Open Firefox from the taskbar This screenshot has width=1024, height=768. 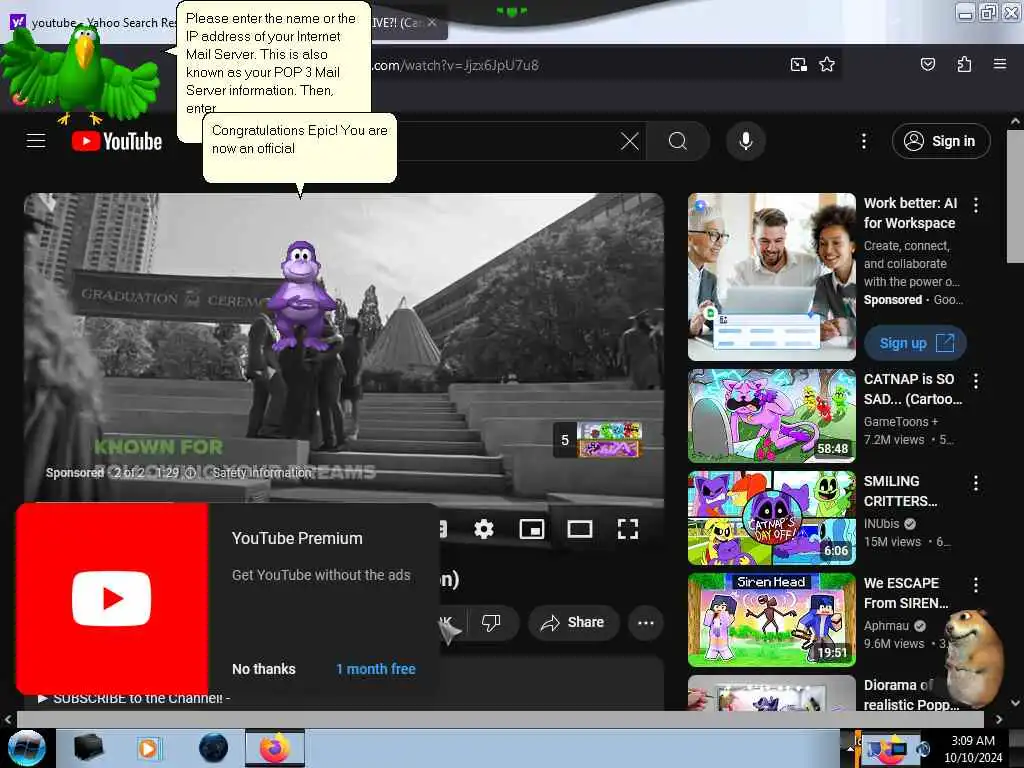(x=275, y=748)
